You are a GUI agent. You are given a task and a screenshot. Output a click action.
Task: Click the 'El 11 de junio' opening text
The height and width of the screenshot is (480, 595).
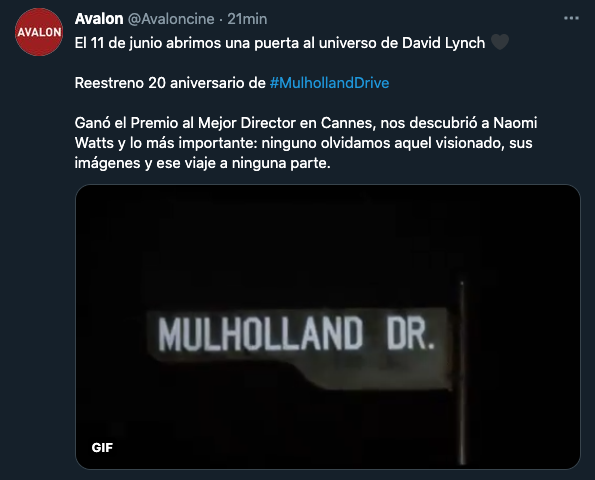(119, 43)
